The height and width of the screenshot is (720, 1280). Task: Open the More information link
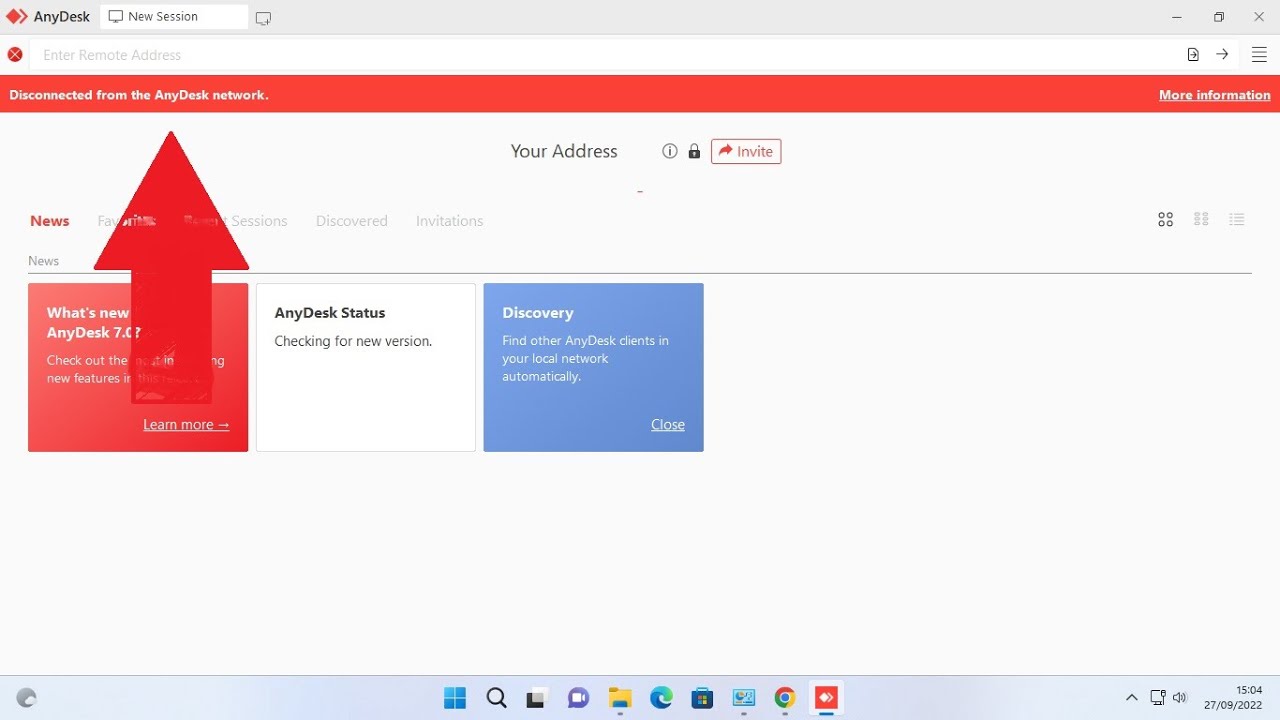tap(1214, 95)
